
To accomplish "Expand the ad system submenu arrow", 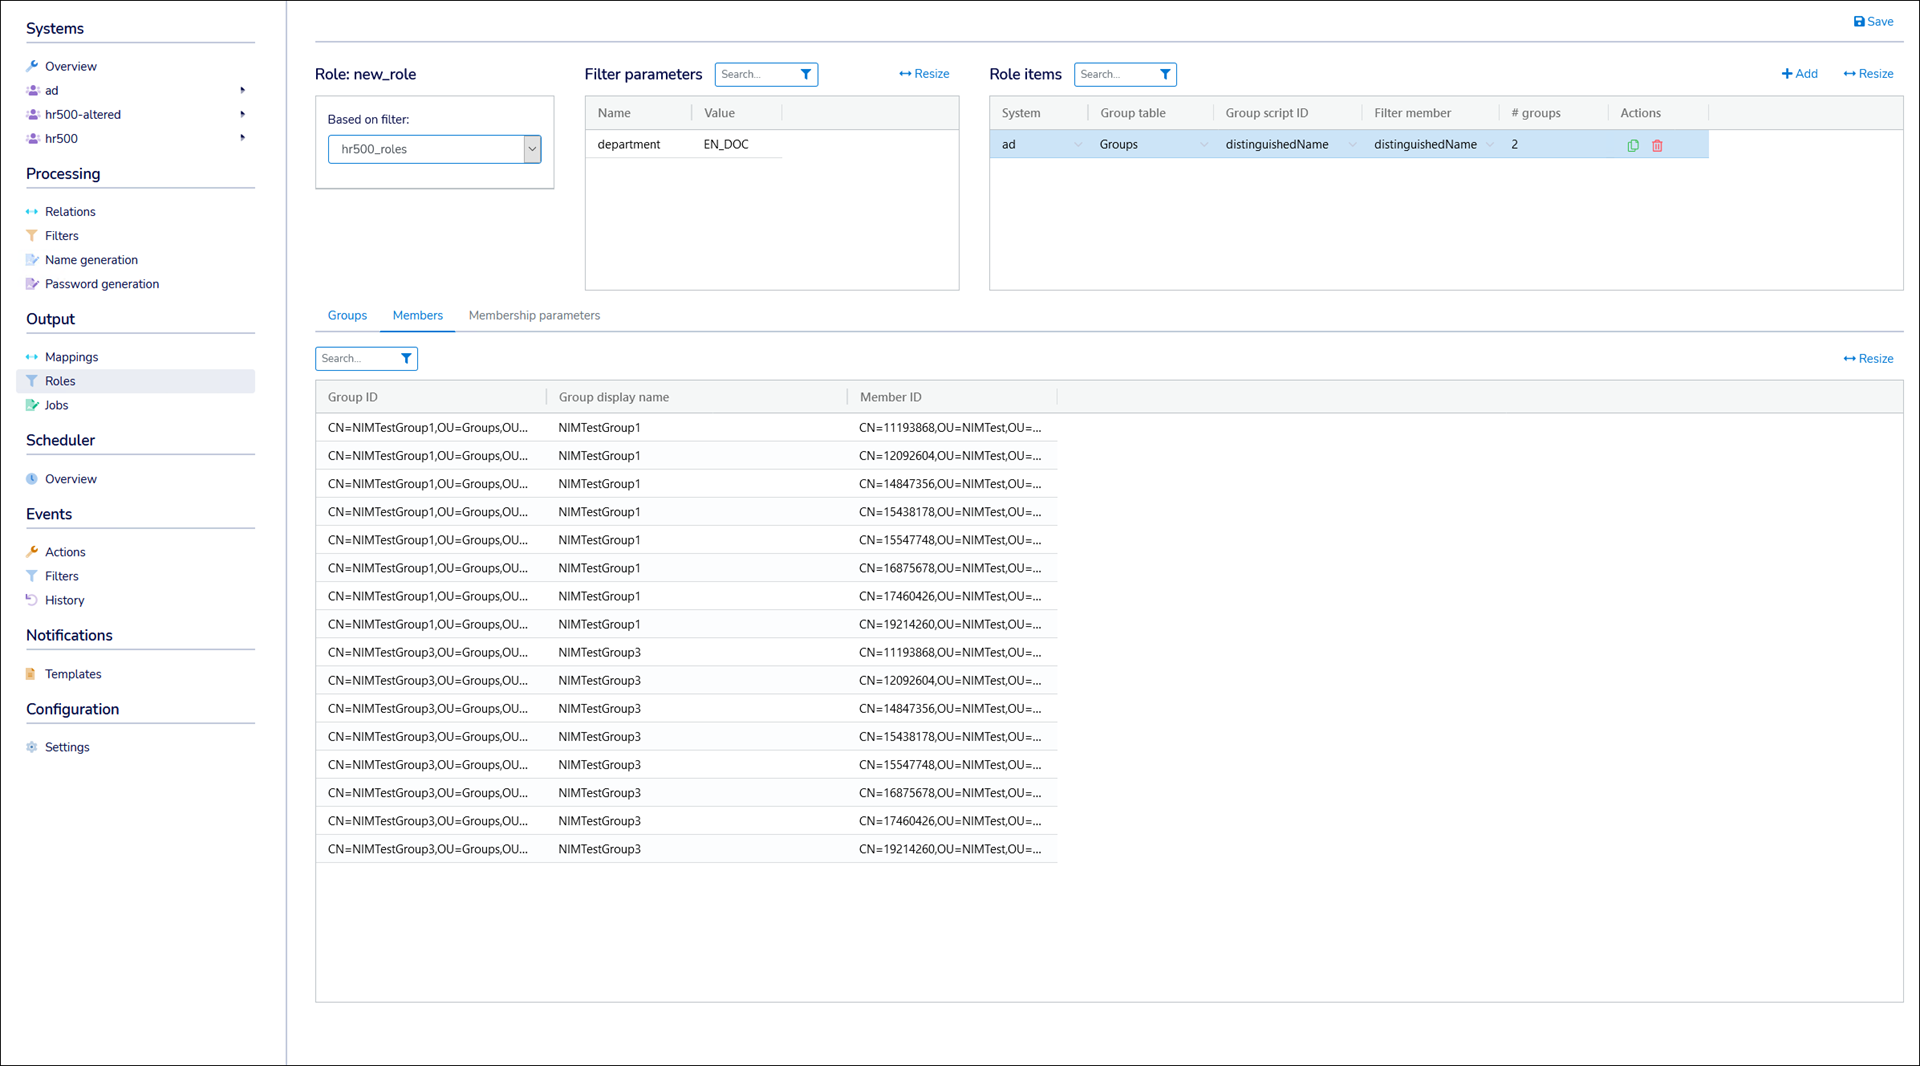I will click(242, 90).
